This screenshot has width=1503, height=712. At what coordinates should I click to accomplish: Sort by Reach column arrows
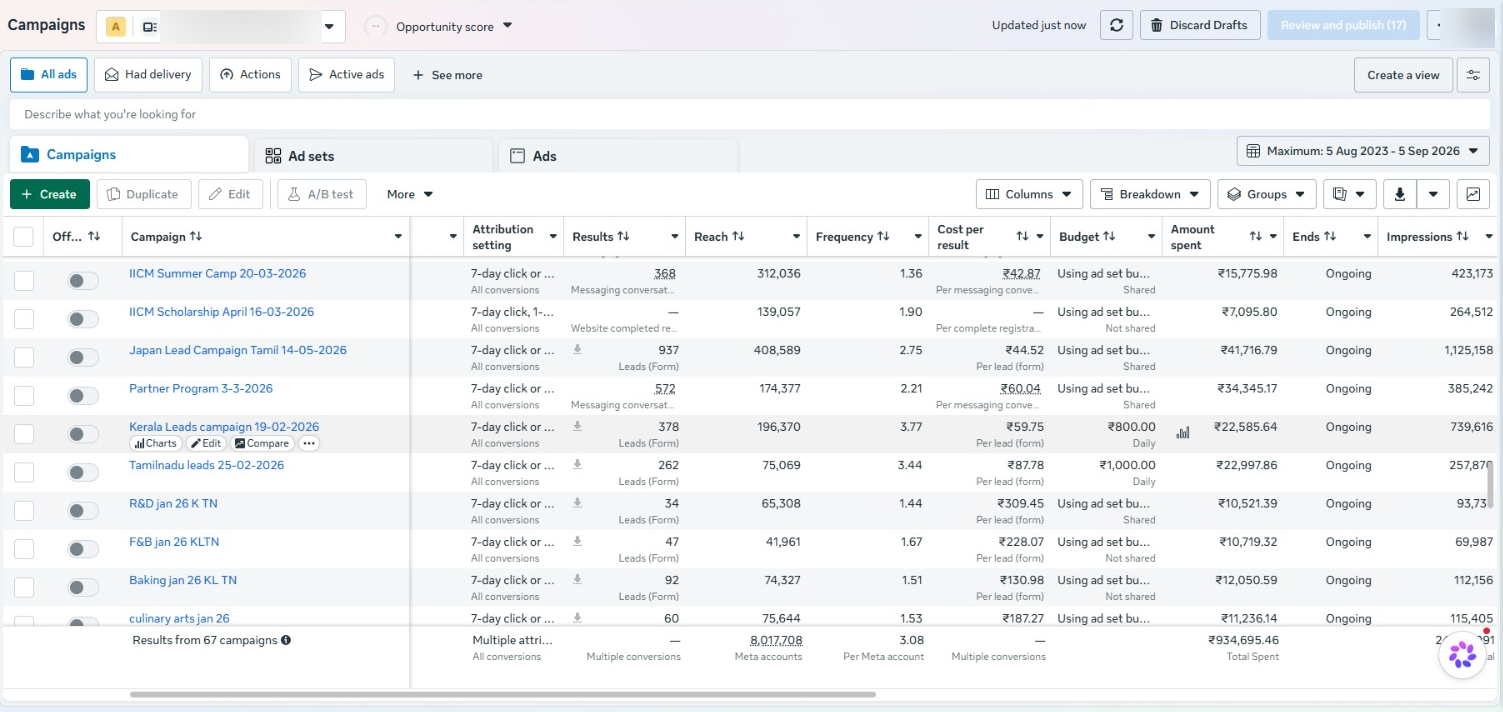pos(738,237)
